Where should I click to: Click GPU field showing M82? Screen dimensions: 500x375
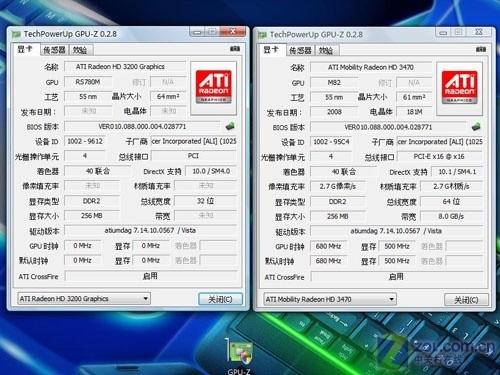(334, 82)
